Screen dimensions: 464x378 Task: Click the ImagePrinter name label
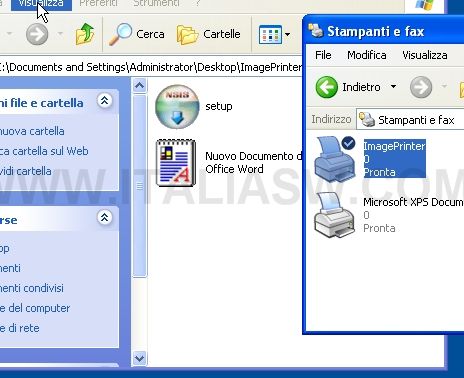click(394, 146)
